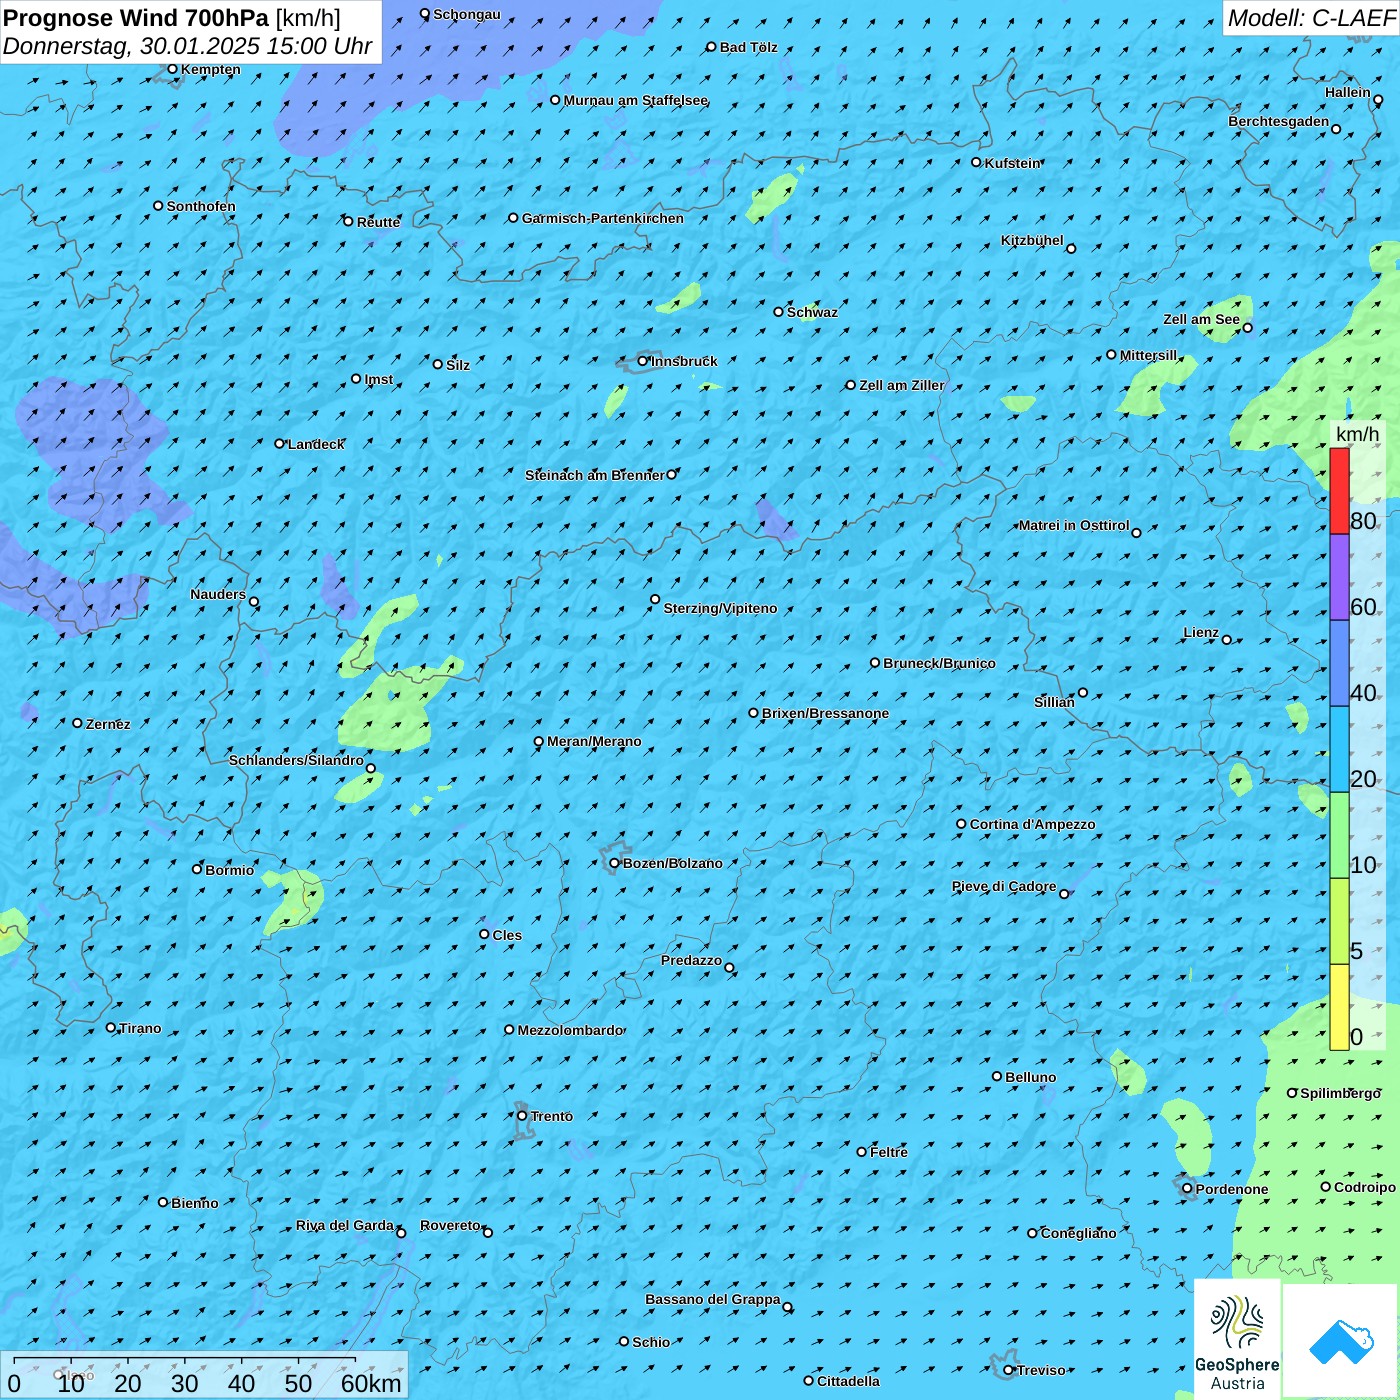
Task: Click the 'Bienno' label
Action: tap(194, 1203)
